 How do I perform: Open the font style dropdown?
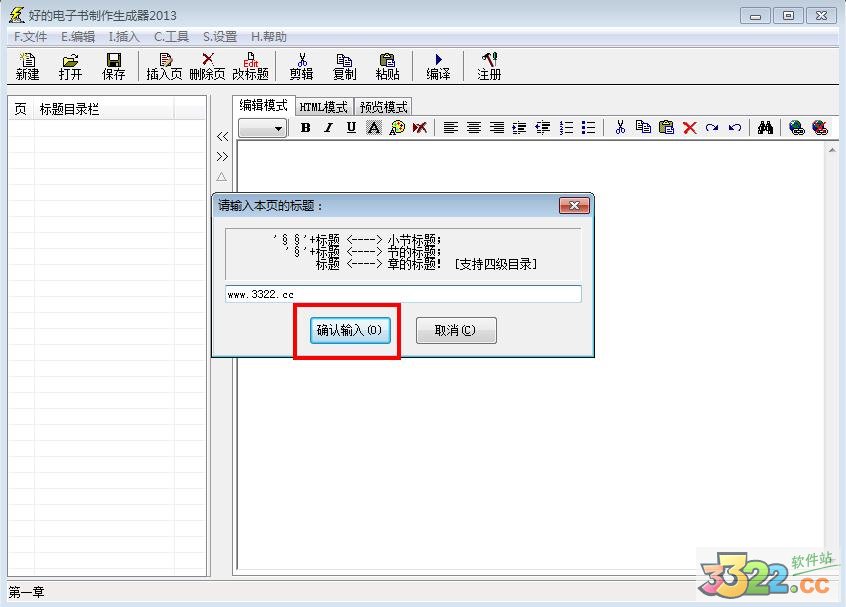click(x=262, y=128)
